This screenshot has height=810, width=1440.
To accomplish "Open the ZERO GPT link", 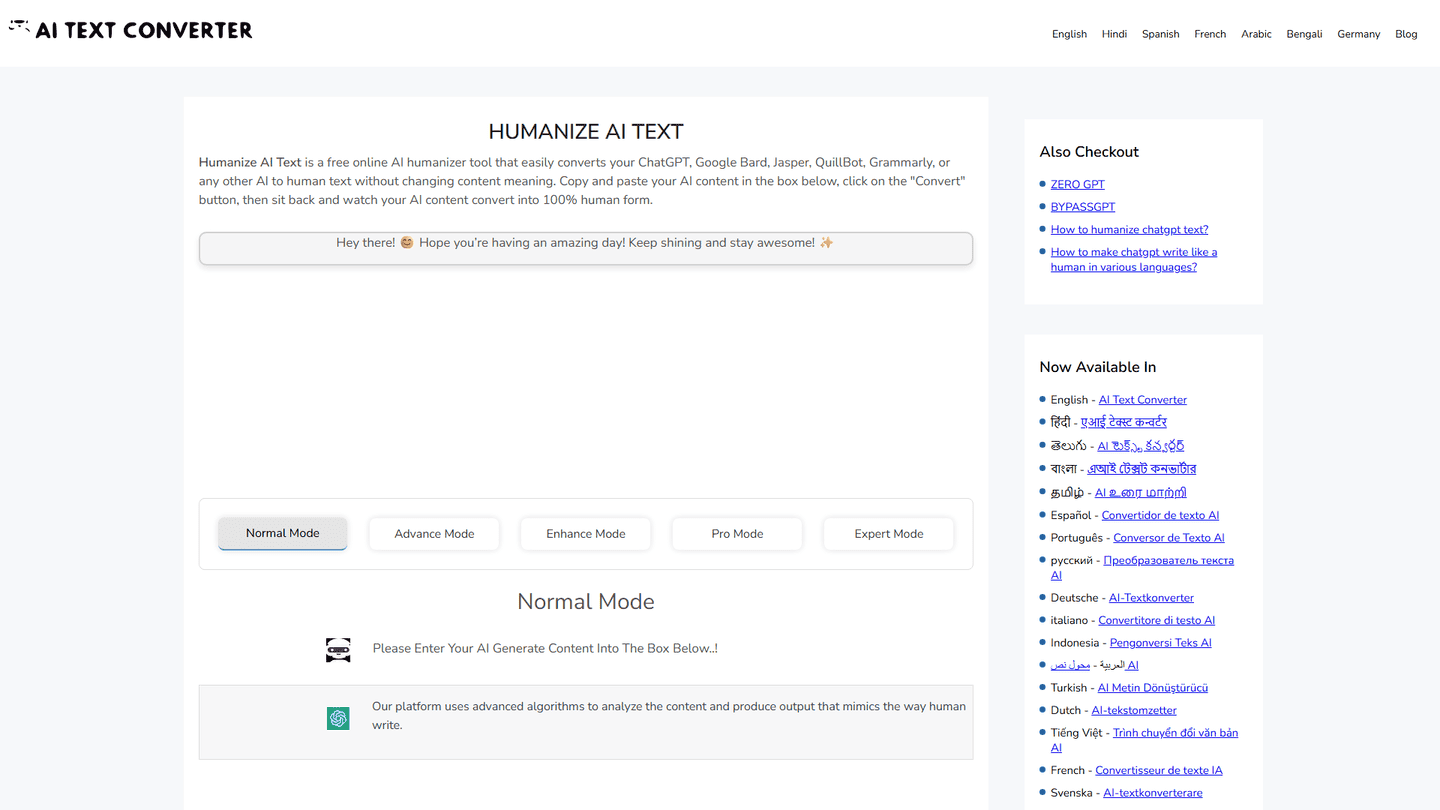I will point(1077,184).
